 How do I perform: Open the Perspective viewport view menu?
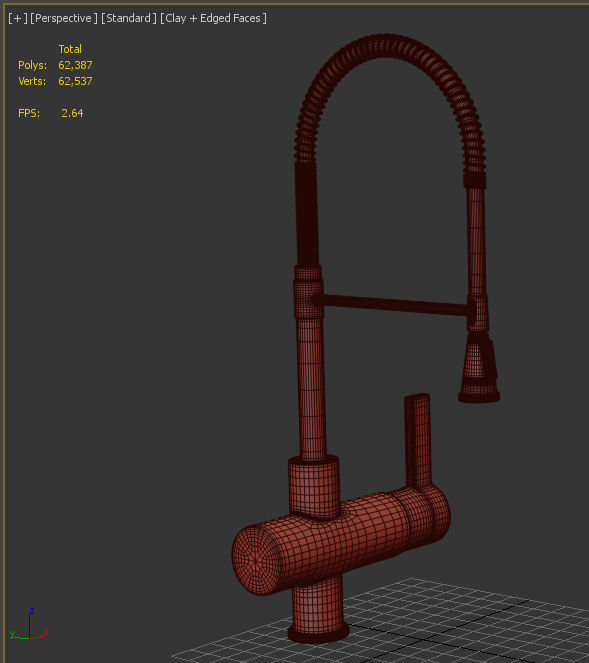[64, 18]
